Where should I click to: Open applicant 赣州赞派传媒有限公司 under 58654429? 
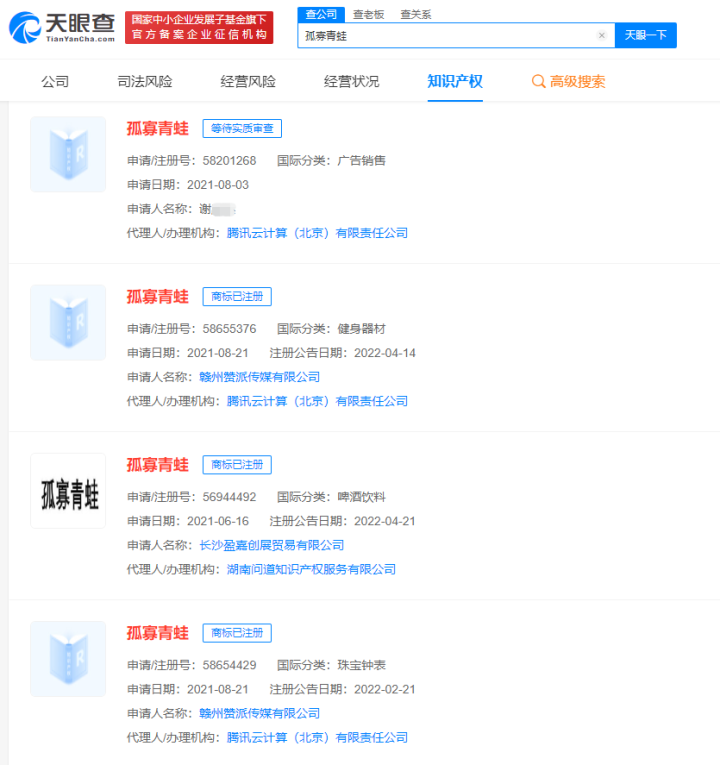point(260,714)
